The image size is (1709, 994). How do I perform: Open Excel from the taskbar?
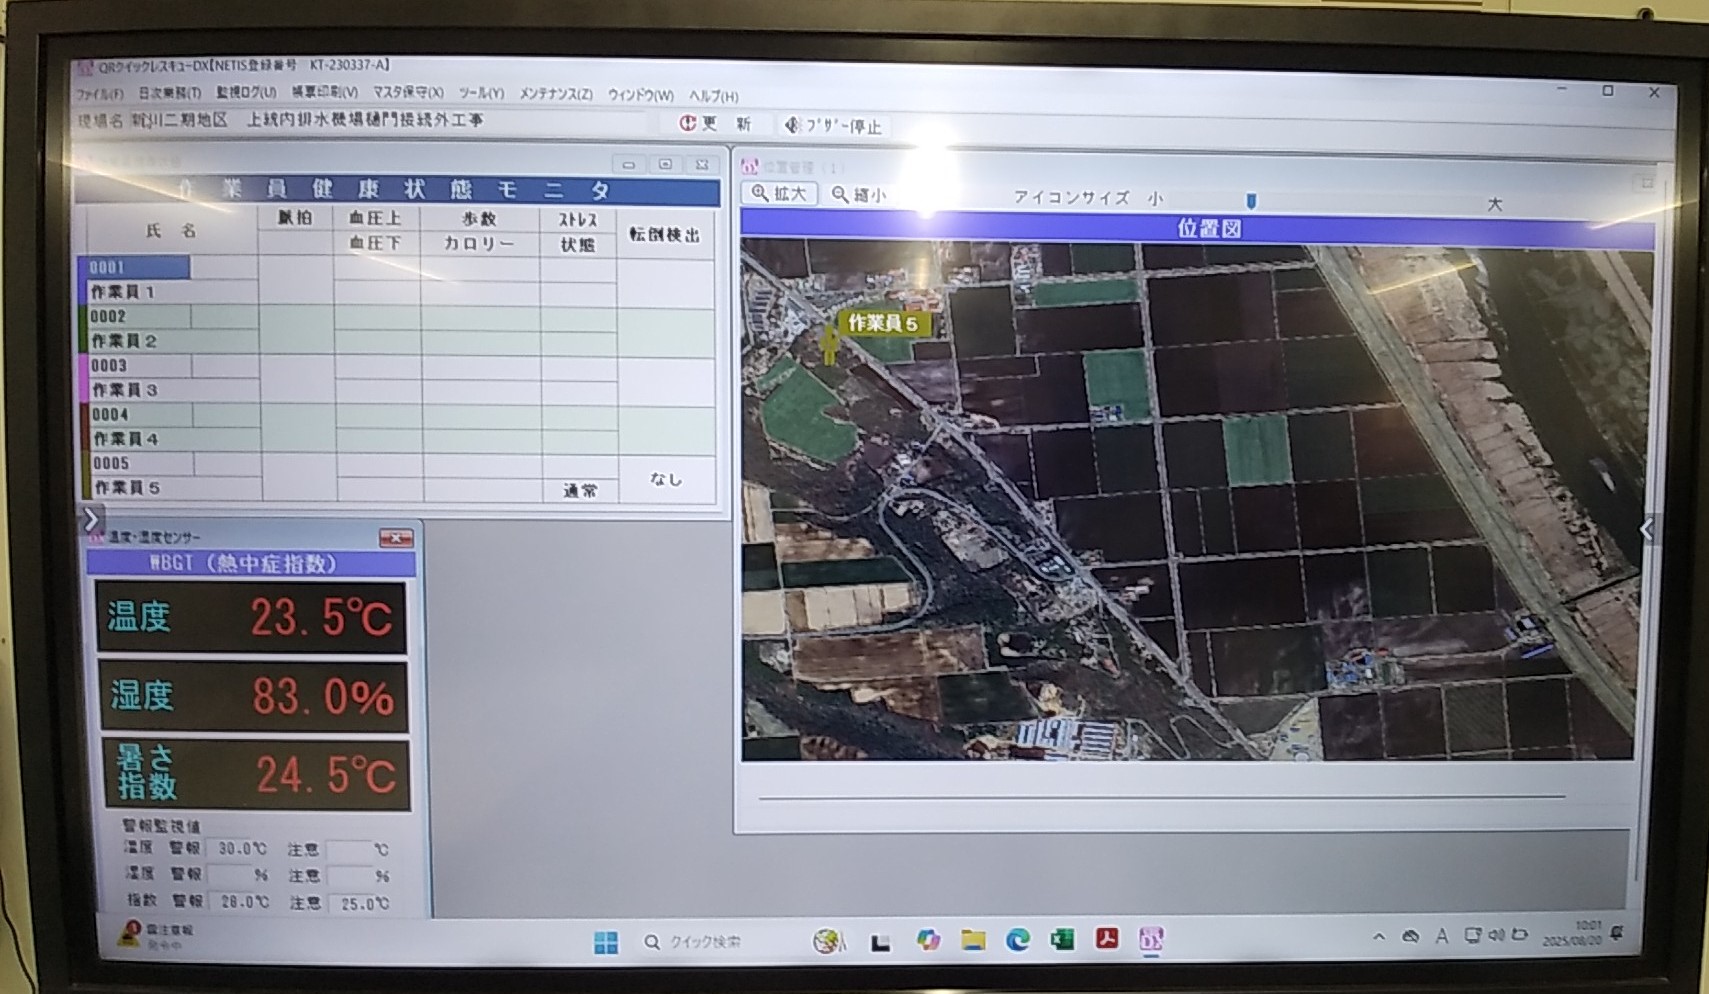pyautogui.click(x=1062, y=939)
